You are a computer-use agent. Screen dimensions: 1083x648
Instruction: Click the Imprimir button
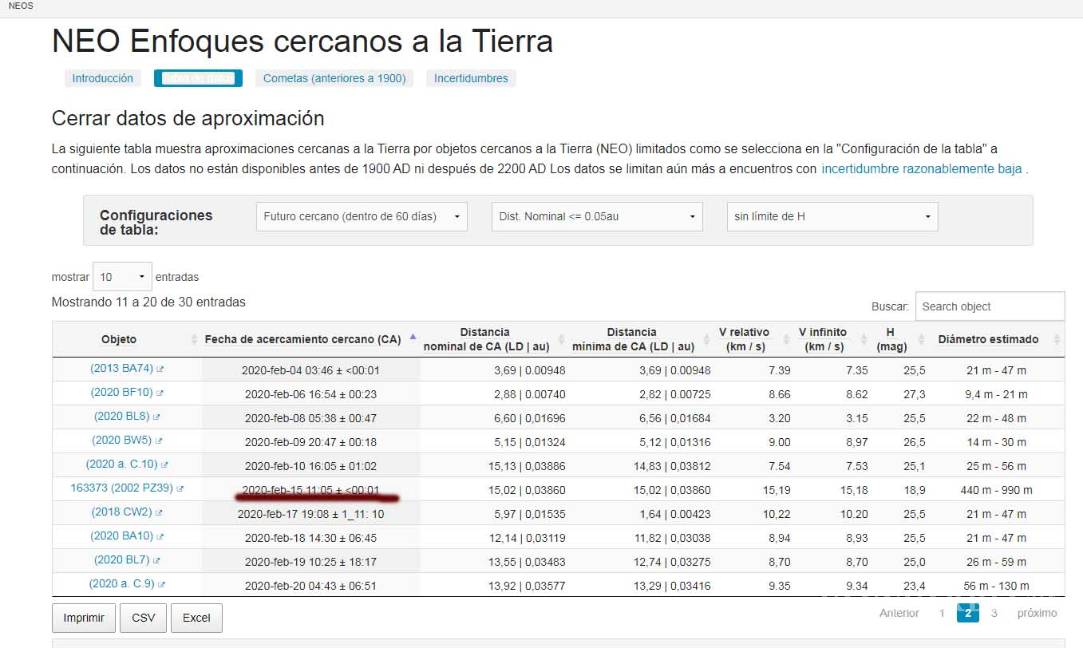click(84, 618)
